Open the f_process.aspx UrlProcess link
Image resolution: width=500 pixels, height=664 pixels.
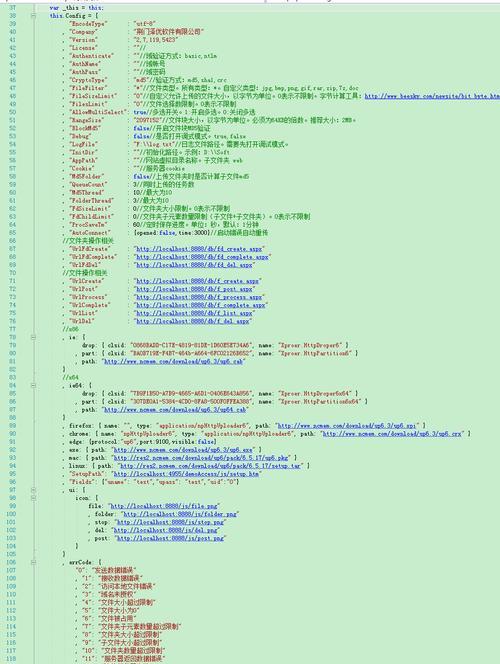[199, 297]
